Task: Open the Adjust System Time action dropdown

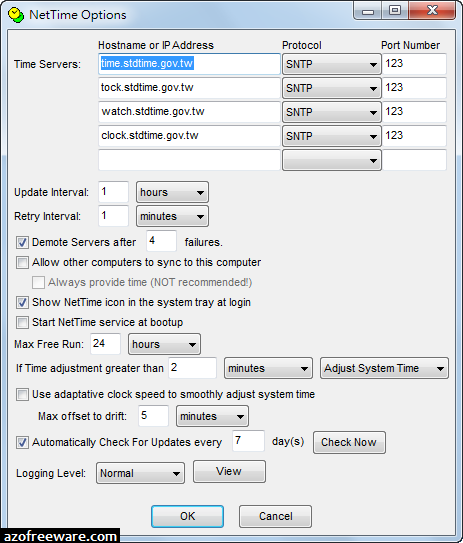Action: click(384, 368)
